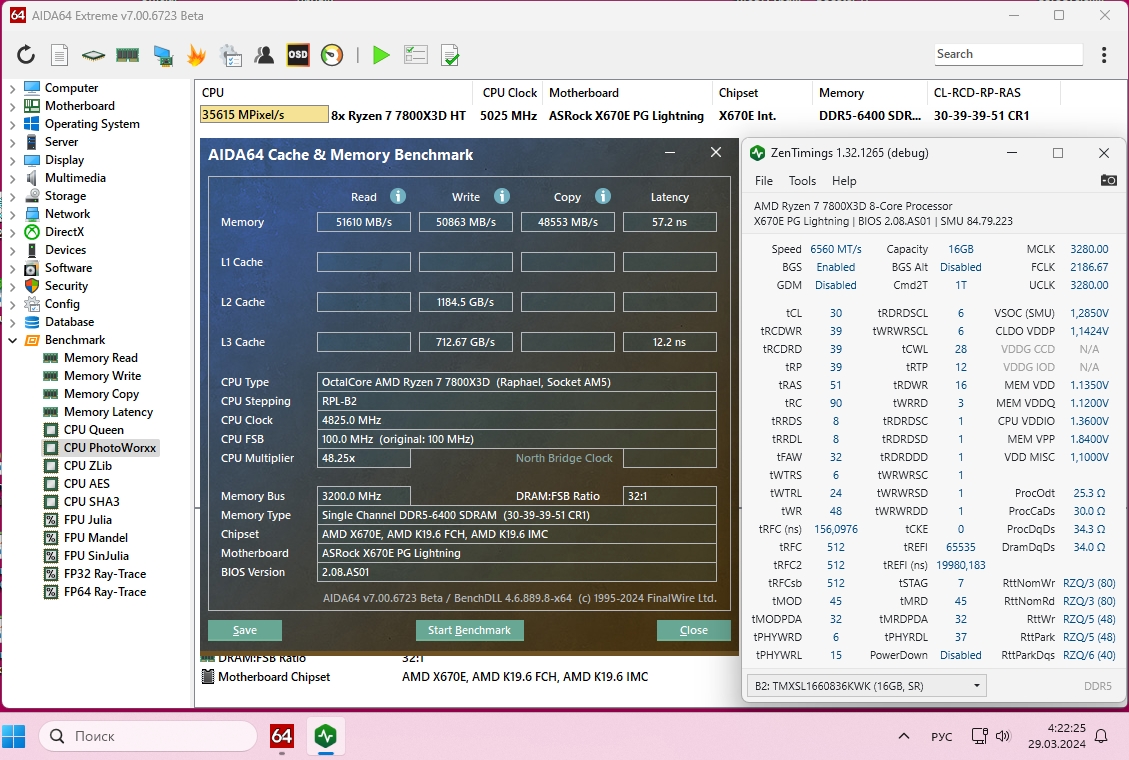Viewport: 1129px width, 760px height.
Task: Open the Tools menu in ZenTimings
Action: [x=802, y=181]
